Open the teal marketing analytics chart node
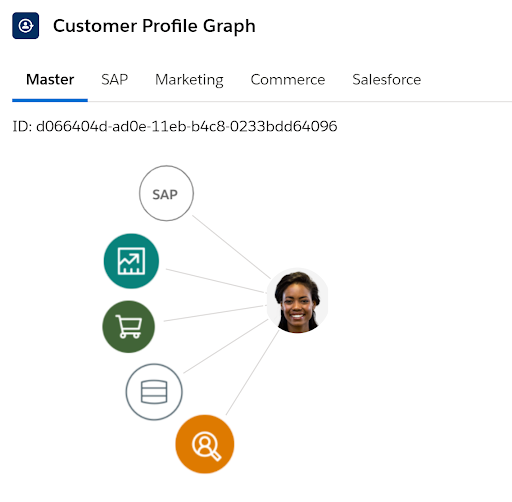The image size is (512, 502). click(131, 261)
